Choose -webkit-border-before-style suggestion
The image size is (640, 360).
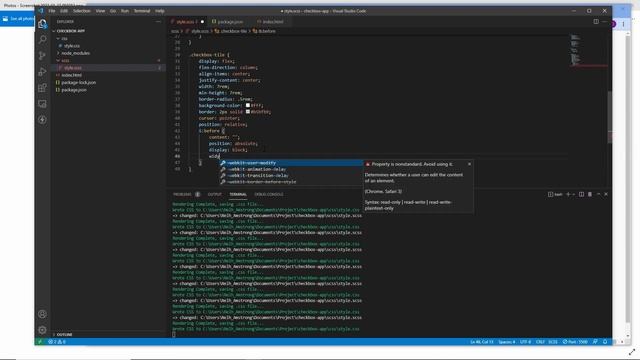pos(291,182)
